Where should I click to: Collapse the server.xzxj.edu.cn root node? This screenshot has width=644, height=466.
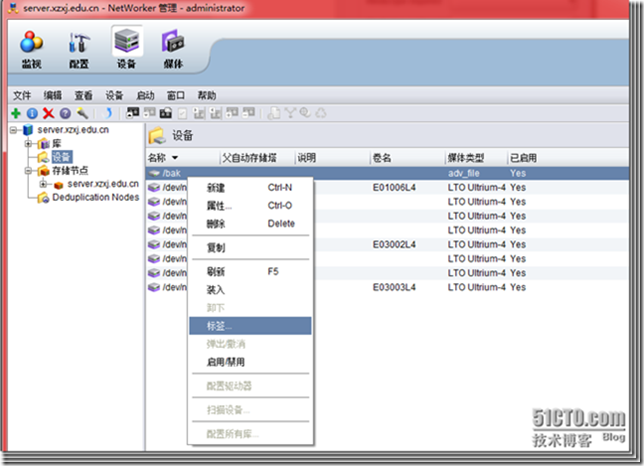13,130
